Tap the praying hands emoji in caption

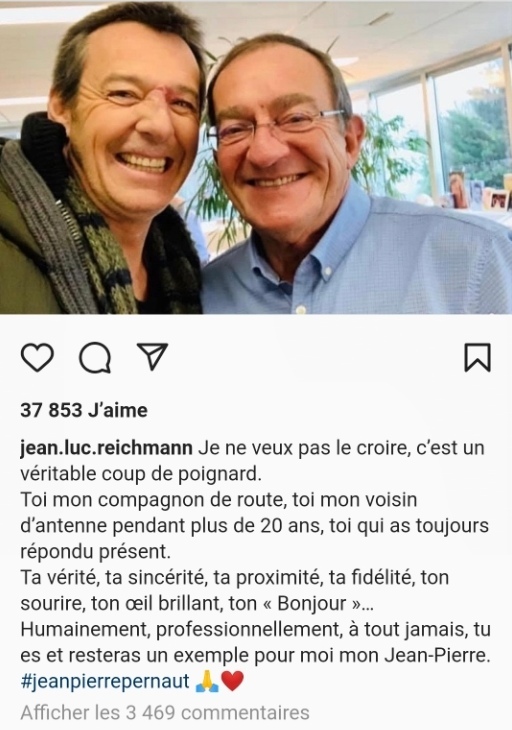207,682
